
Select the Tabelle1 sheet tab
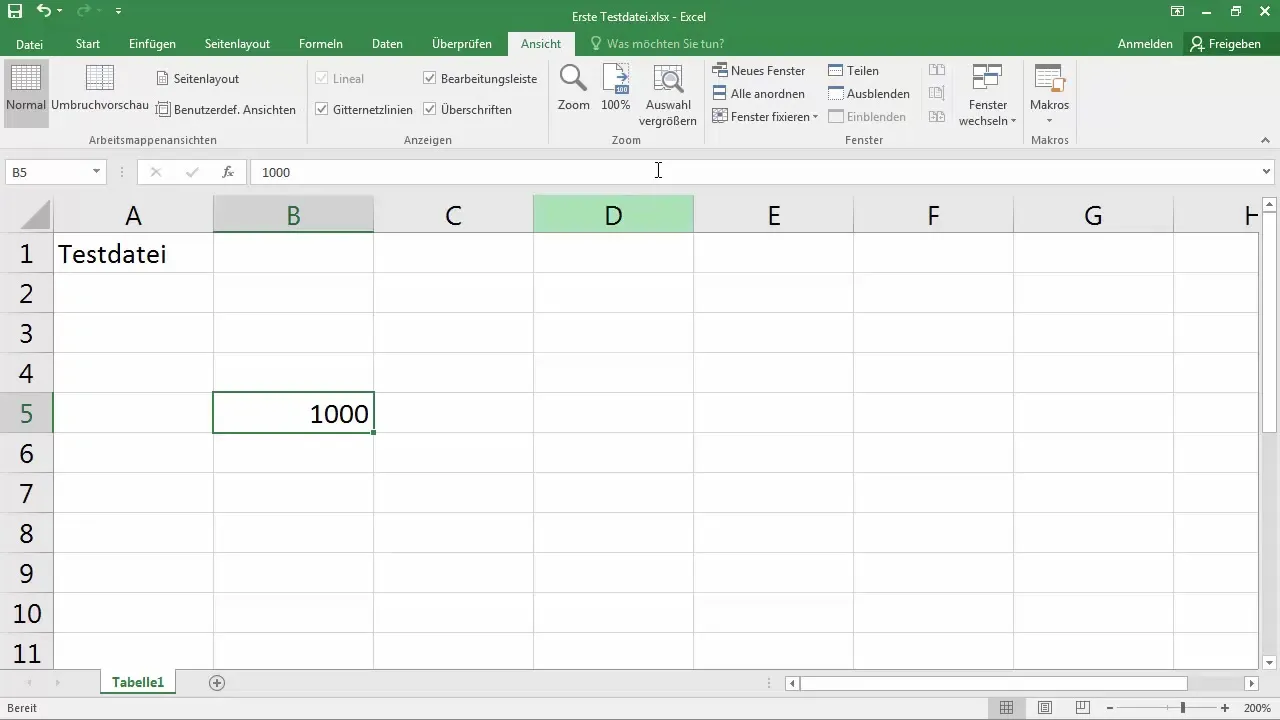tap(137, 683)
